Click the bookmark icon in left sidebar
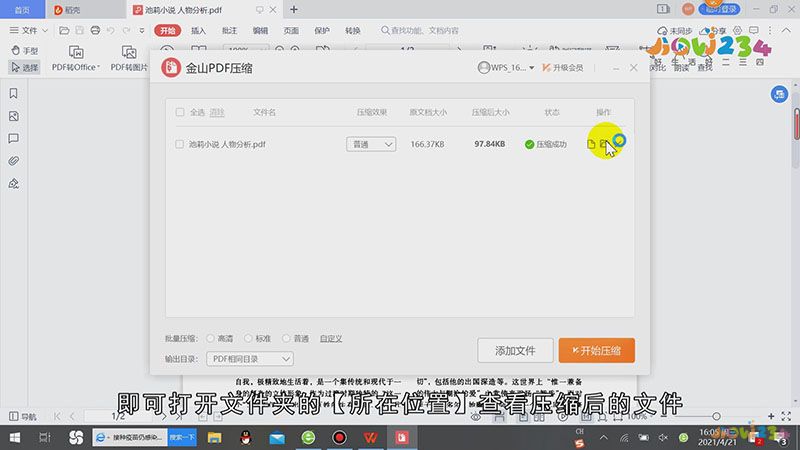Viewport: 800px width, 450px height. click(x=14, y=93)
